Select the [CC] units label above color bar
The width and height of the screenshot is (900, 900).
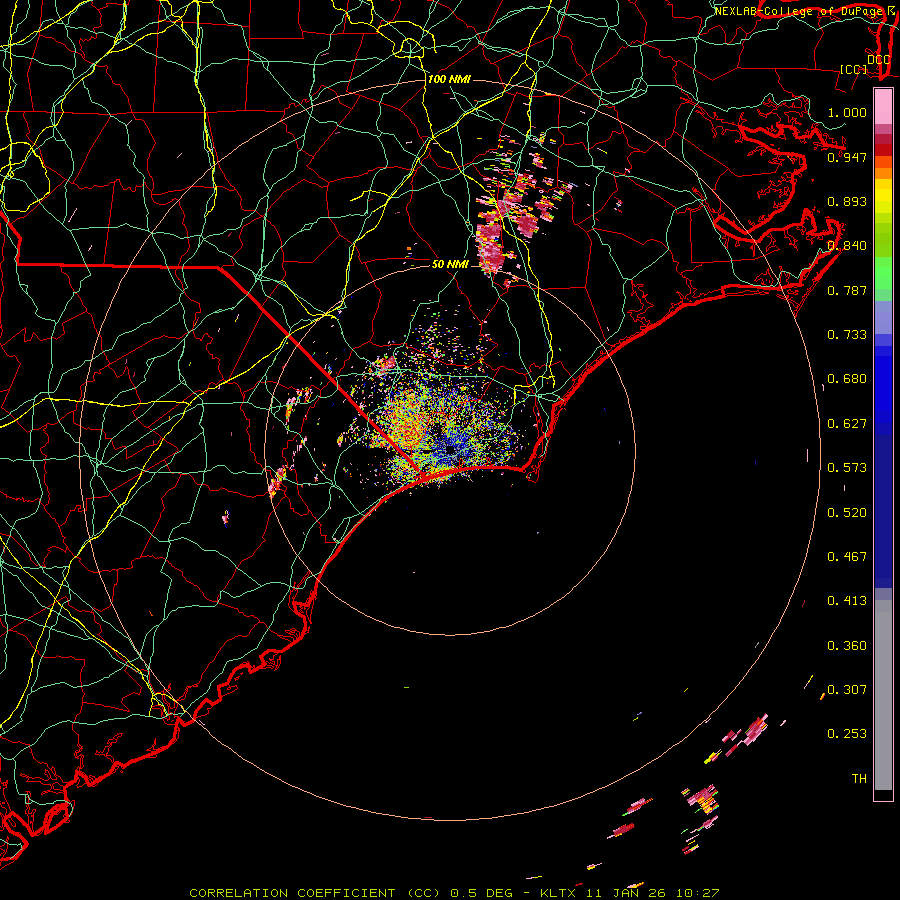853,69
